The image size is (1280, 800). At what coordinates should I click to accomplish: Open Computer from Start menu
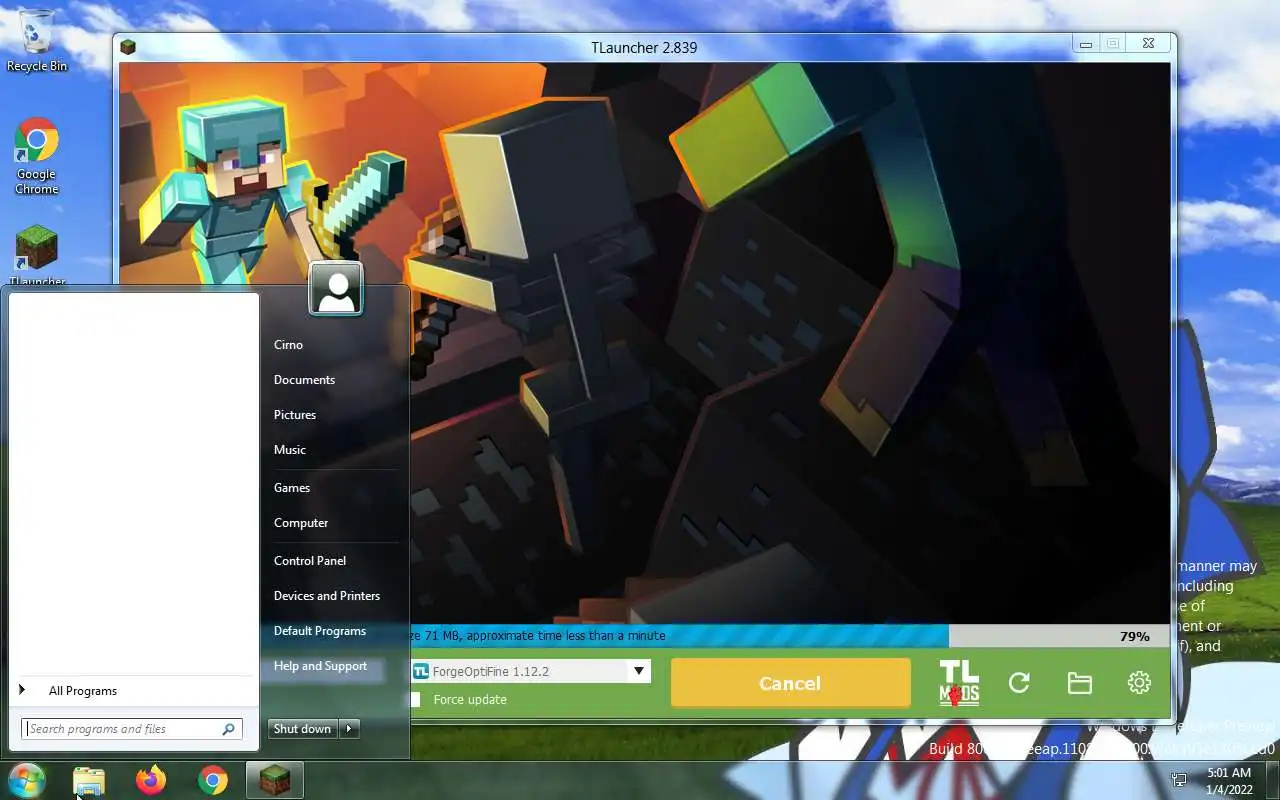[x=301, y=522]
